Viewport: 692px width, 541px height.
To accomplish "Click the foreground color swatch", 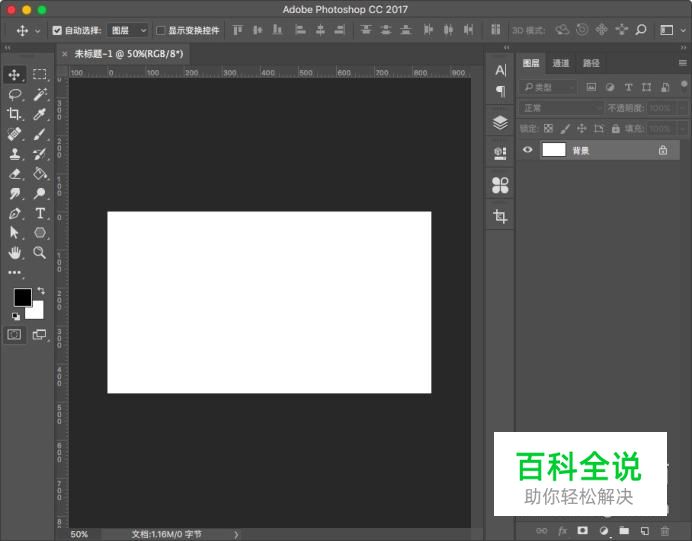I will (x=22, y=297).
